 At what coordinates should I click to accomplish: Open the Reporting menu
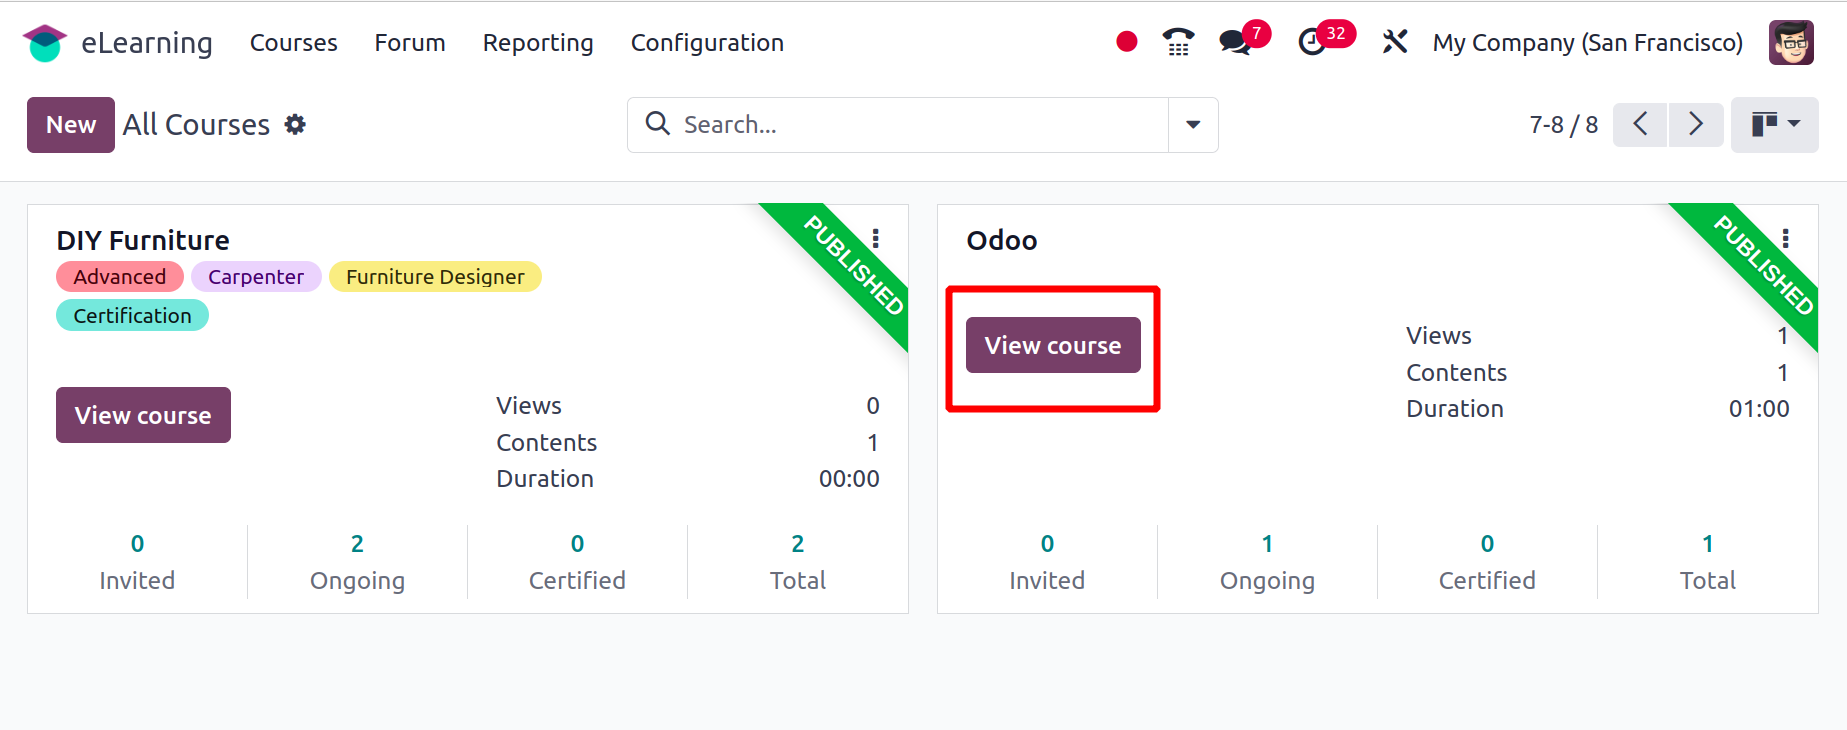pyautogui.click(x=538, y=43)
